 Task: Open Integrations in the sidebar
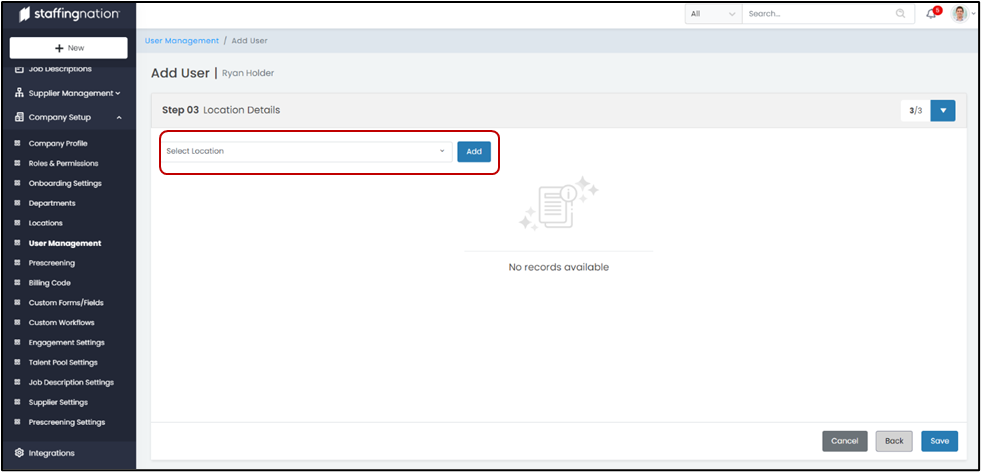pyautogui.click(x=51, y=453)
